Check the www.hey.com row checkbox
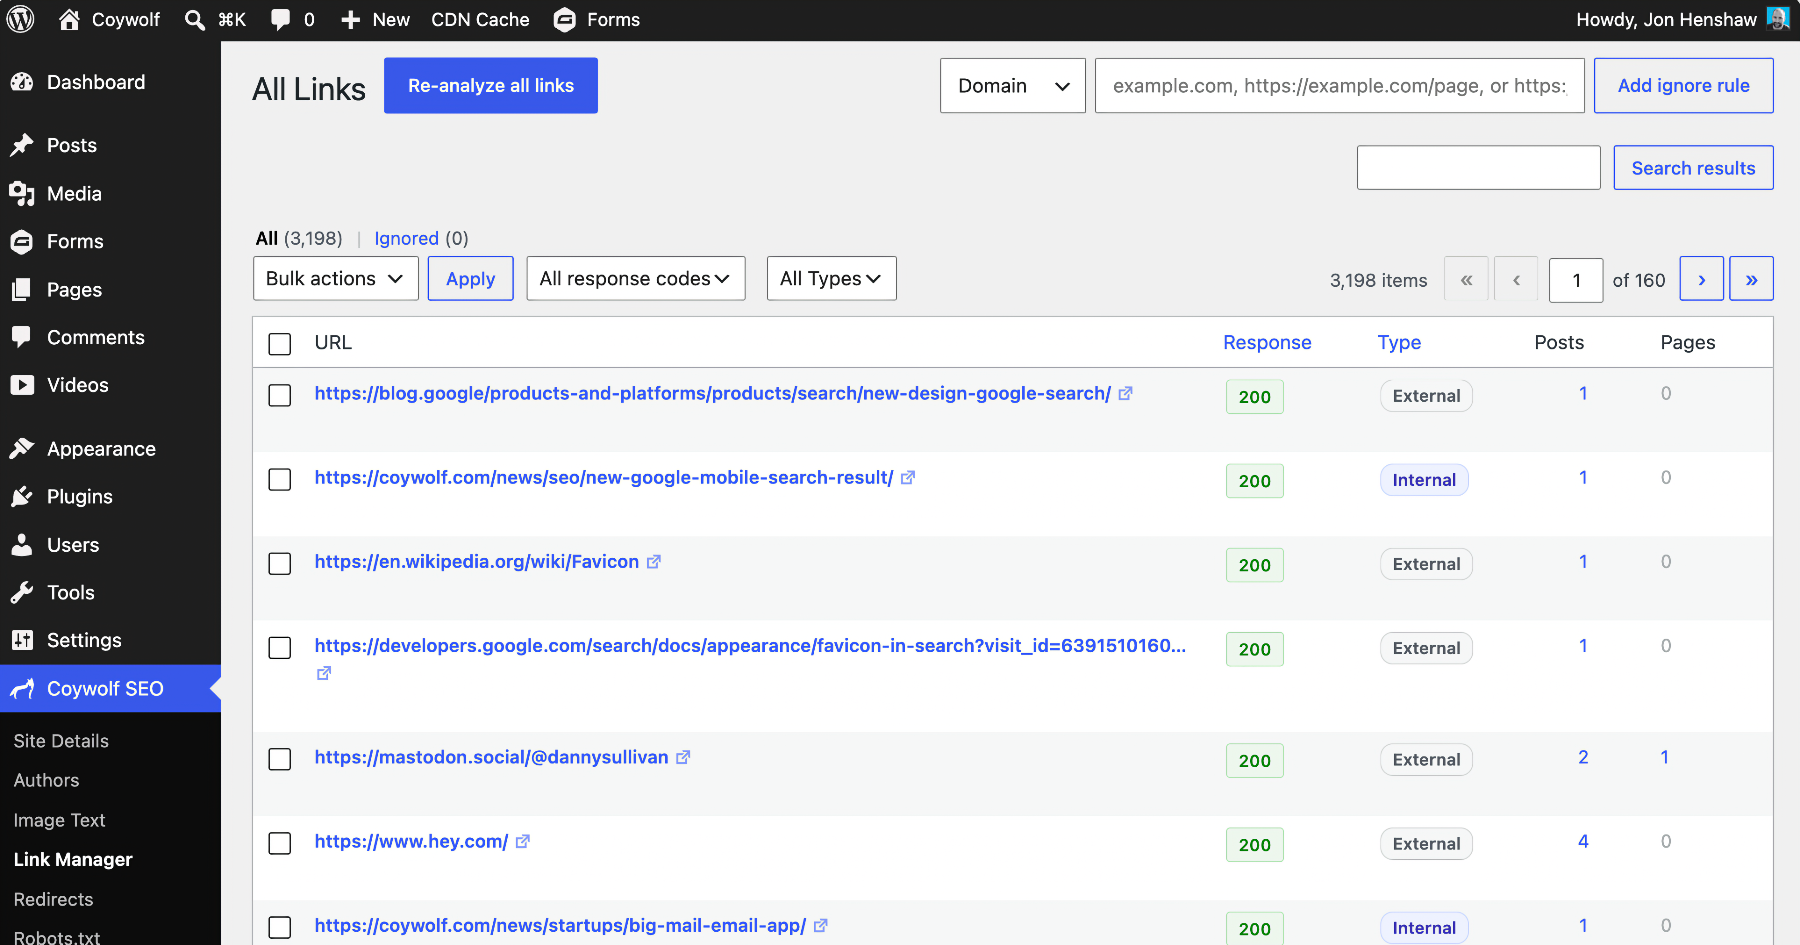This screenshot has width=1800, height=945. [x=280, y=844]
